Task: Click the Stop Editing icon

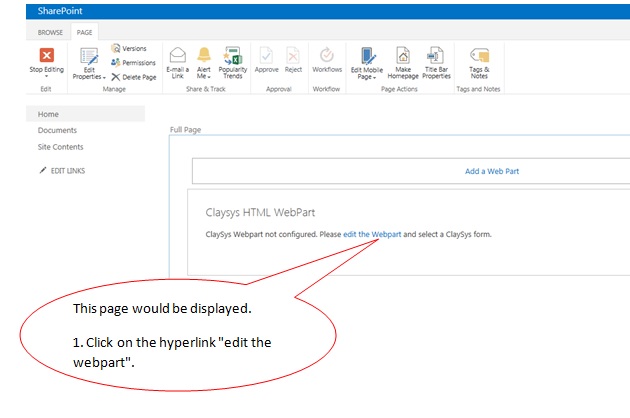Action: [47, 55]
